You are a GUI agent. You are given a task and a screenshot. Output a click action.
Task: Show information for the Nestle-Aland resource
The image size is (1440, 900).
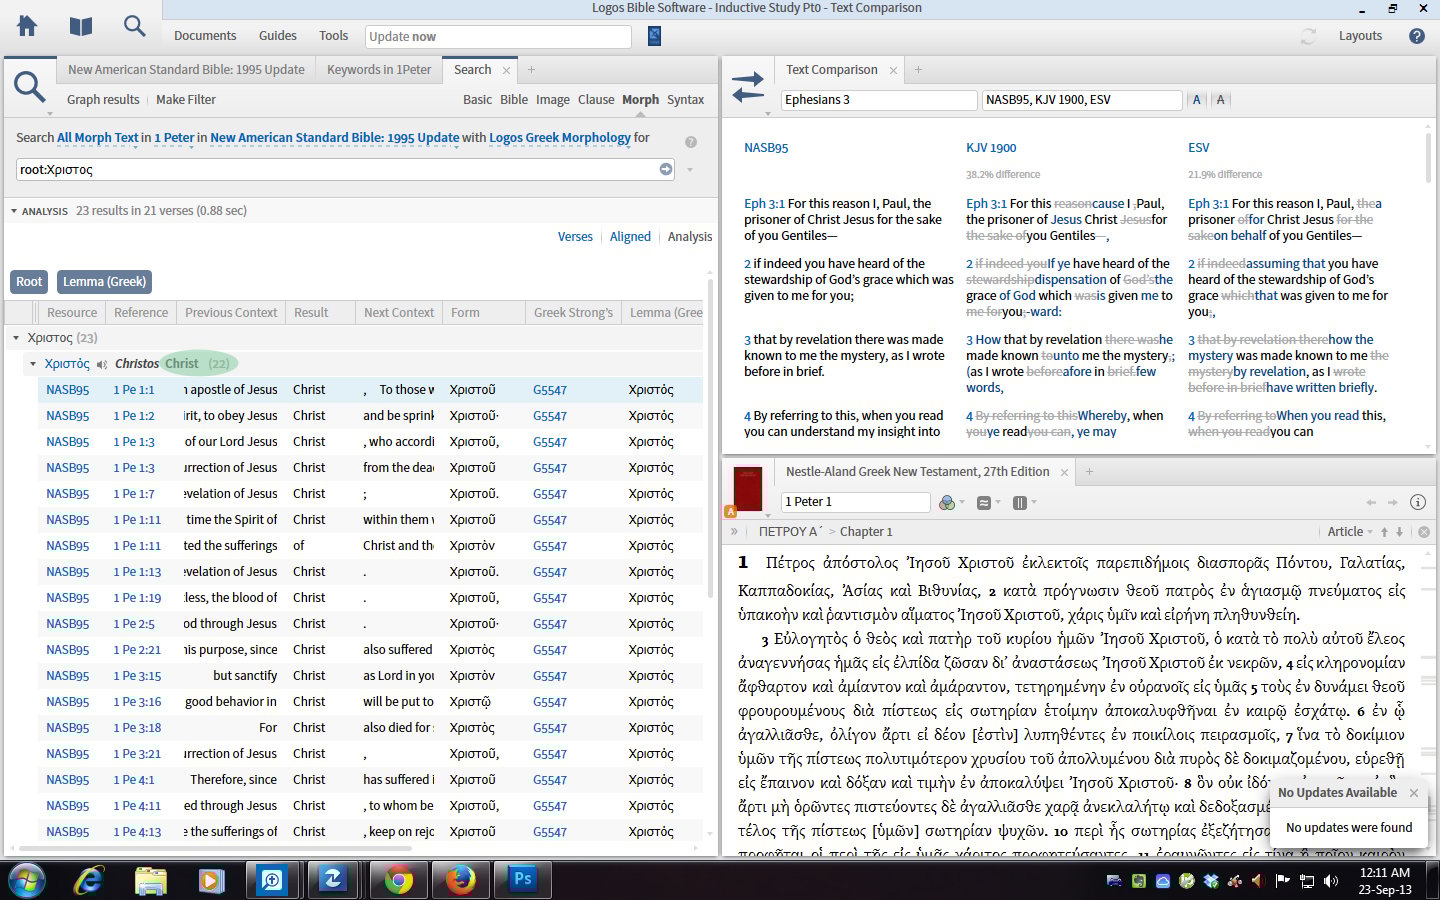[1418, 502]
